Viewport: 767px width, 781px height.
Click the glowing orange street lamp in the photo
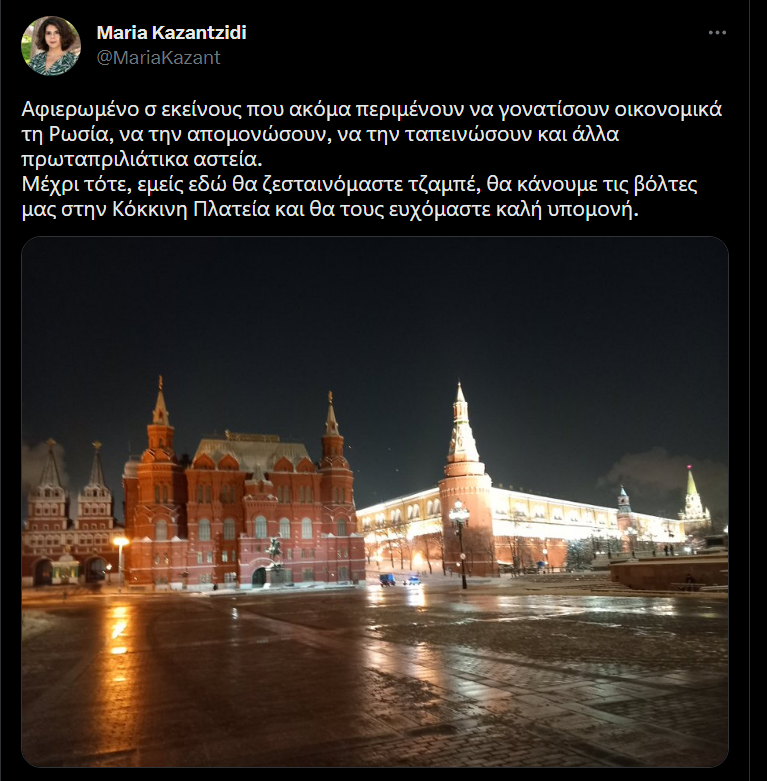point(120,541)
